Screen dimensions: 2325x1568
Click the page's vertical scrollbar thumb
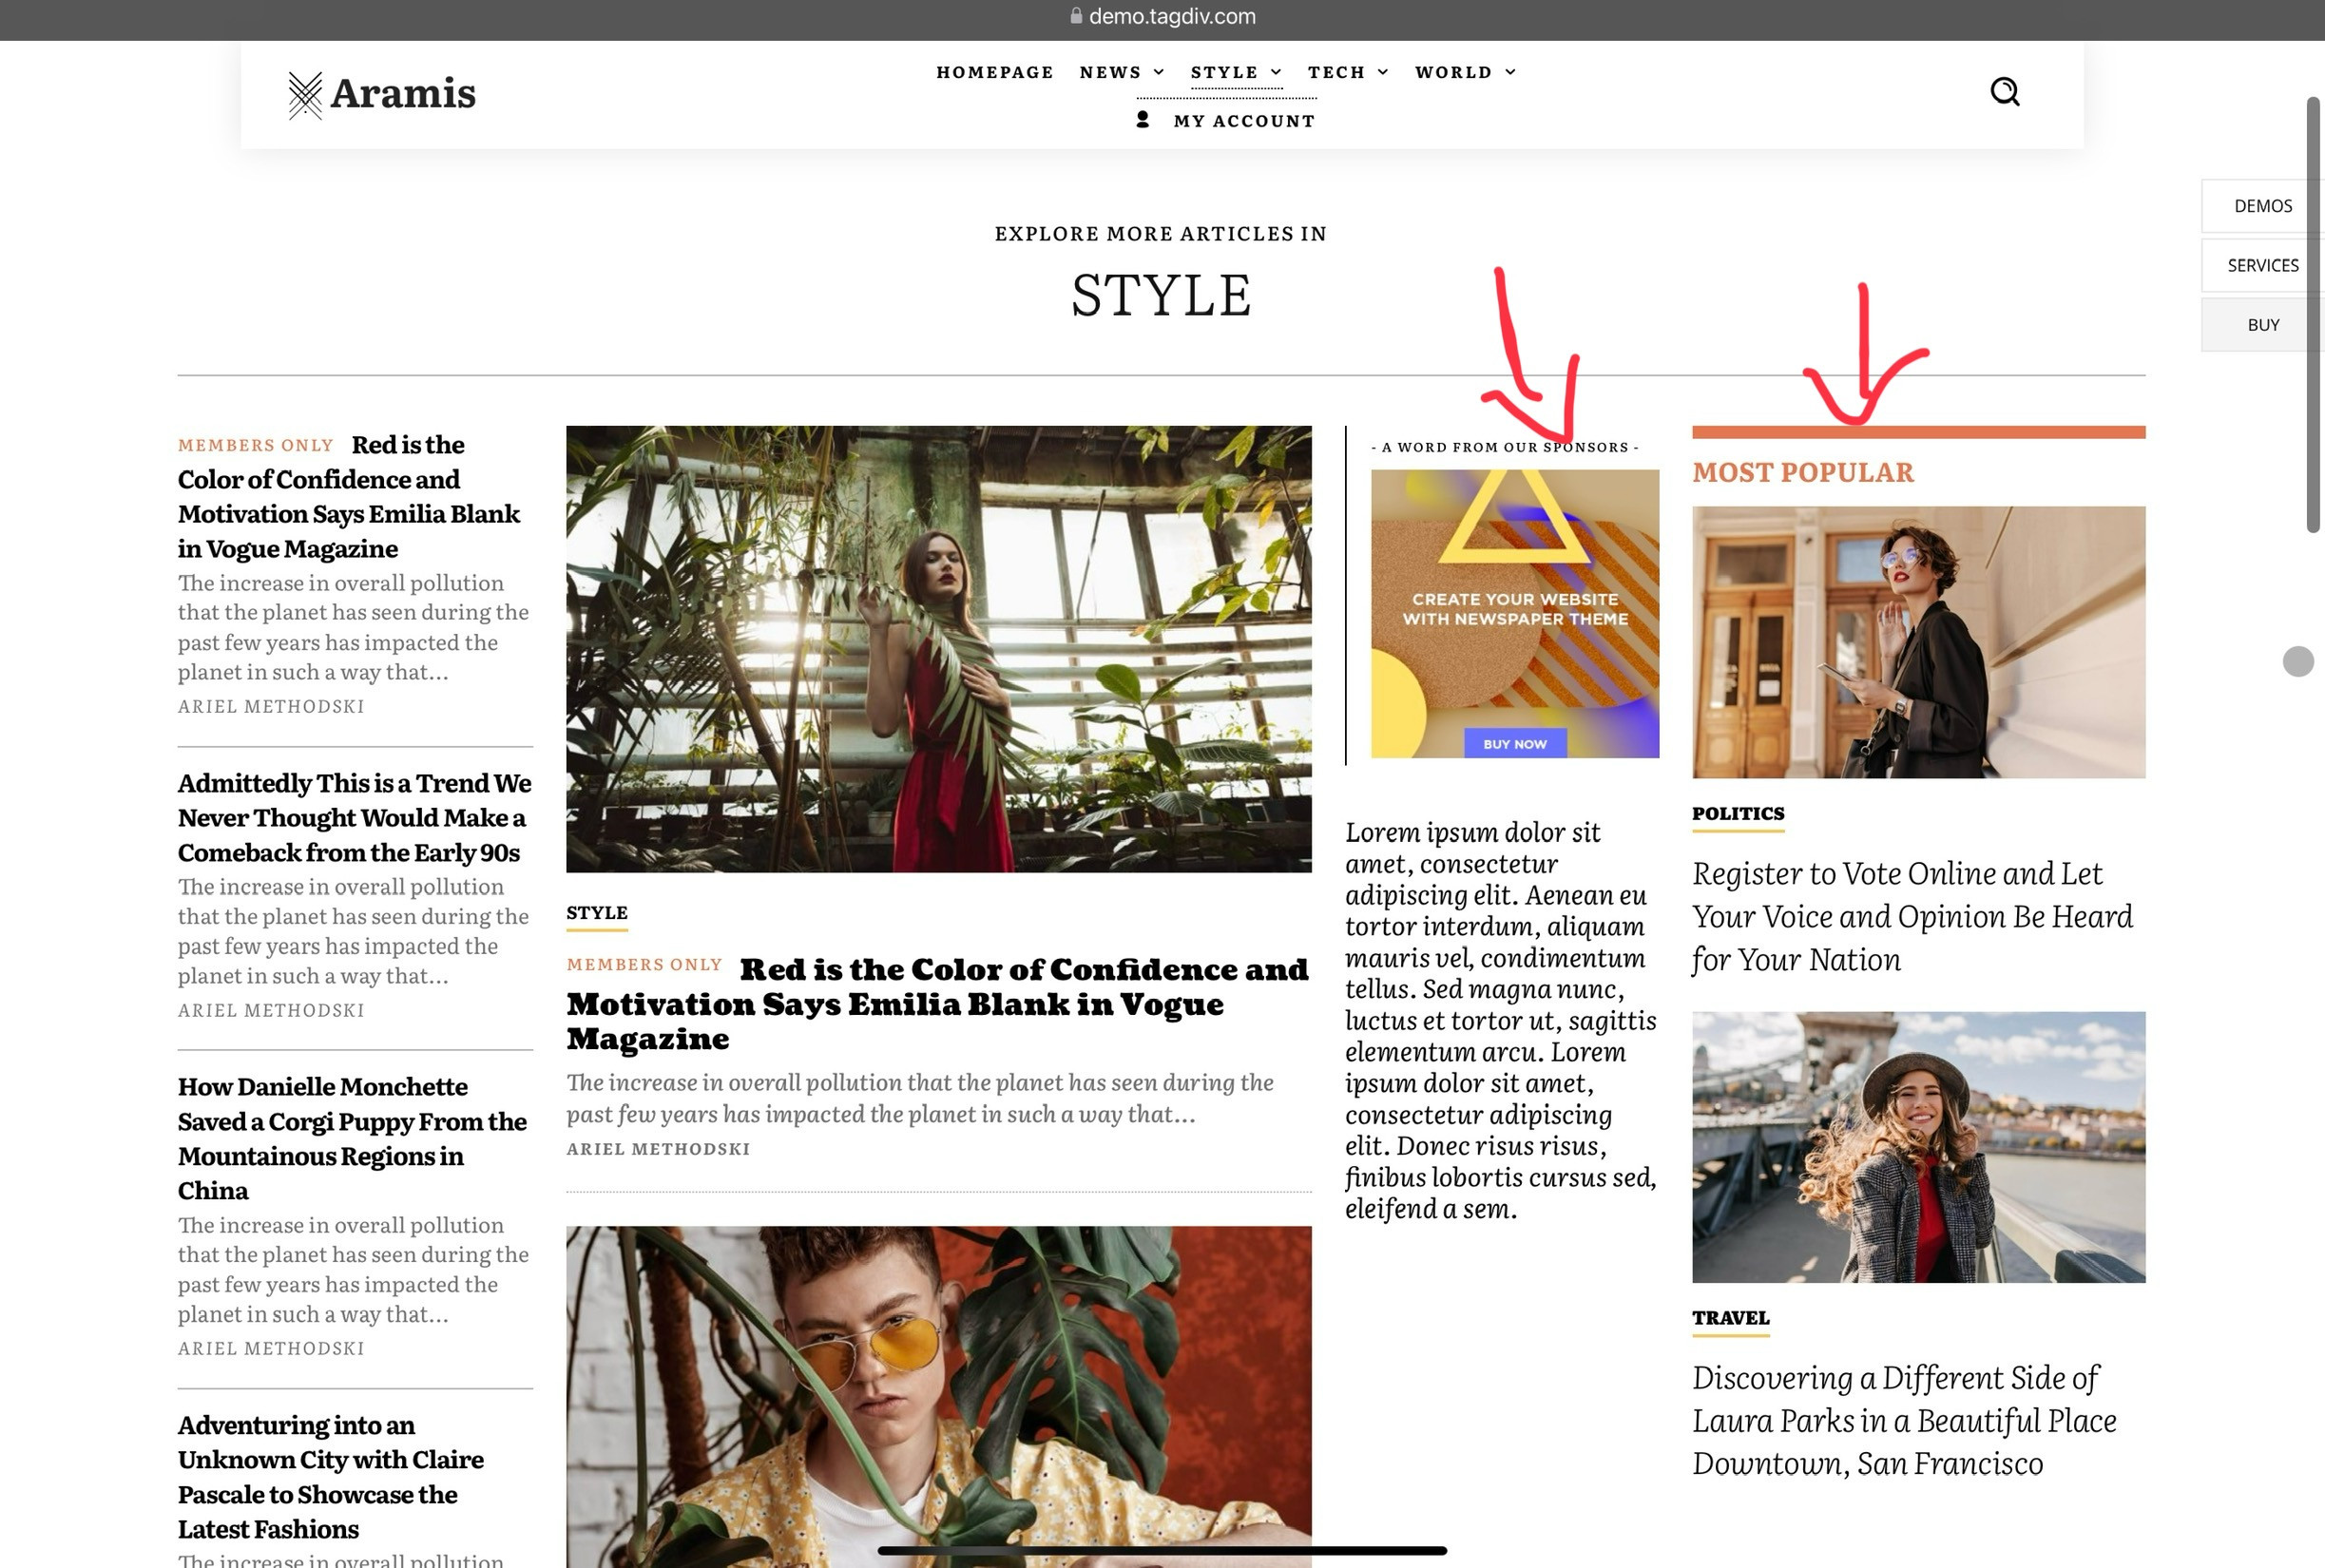2313,315
